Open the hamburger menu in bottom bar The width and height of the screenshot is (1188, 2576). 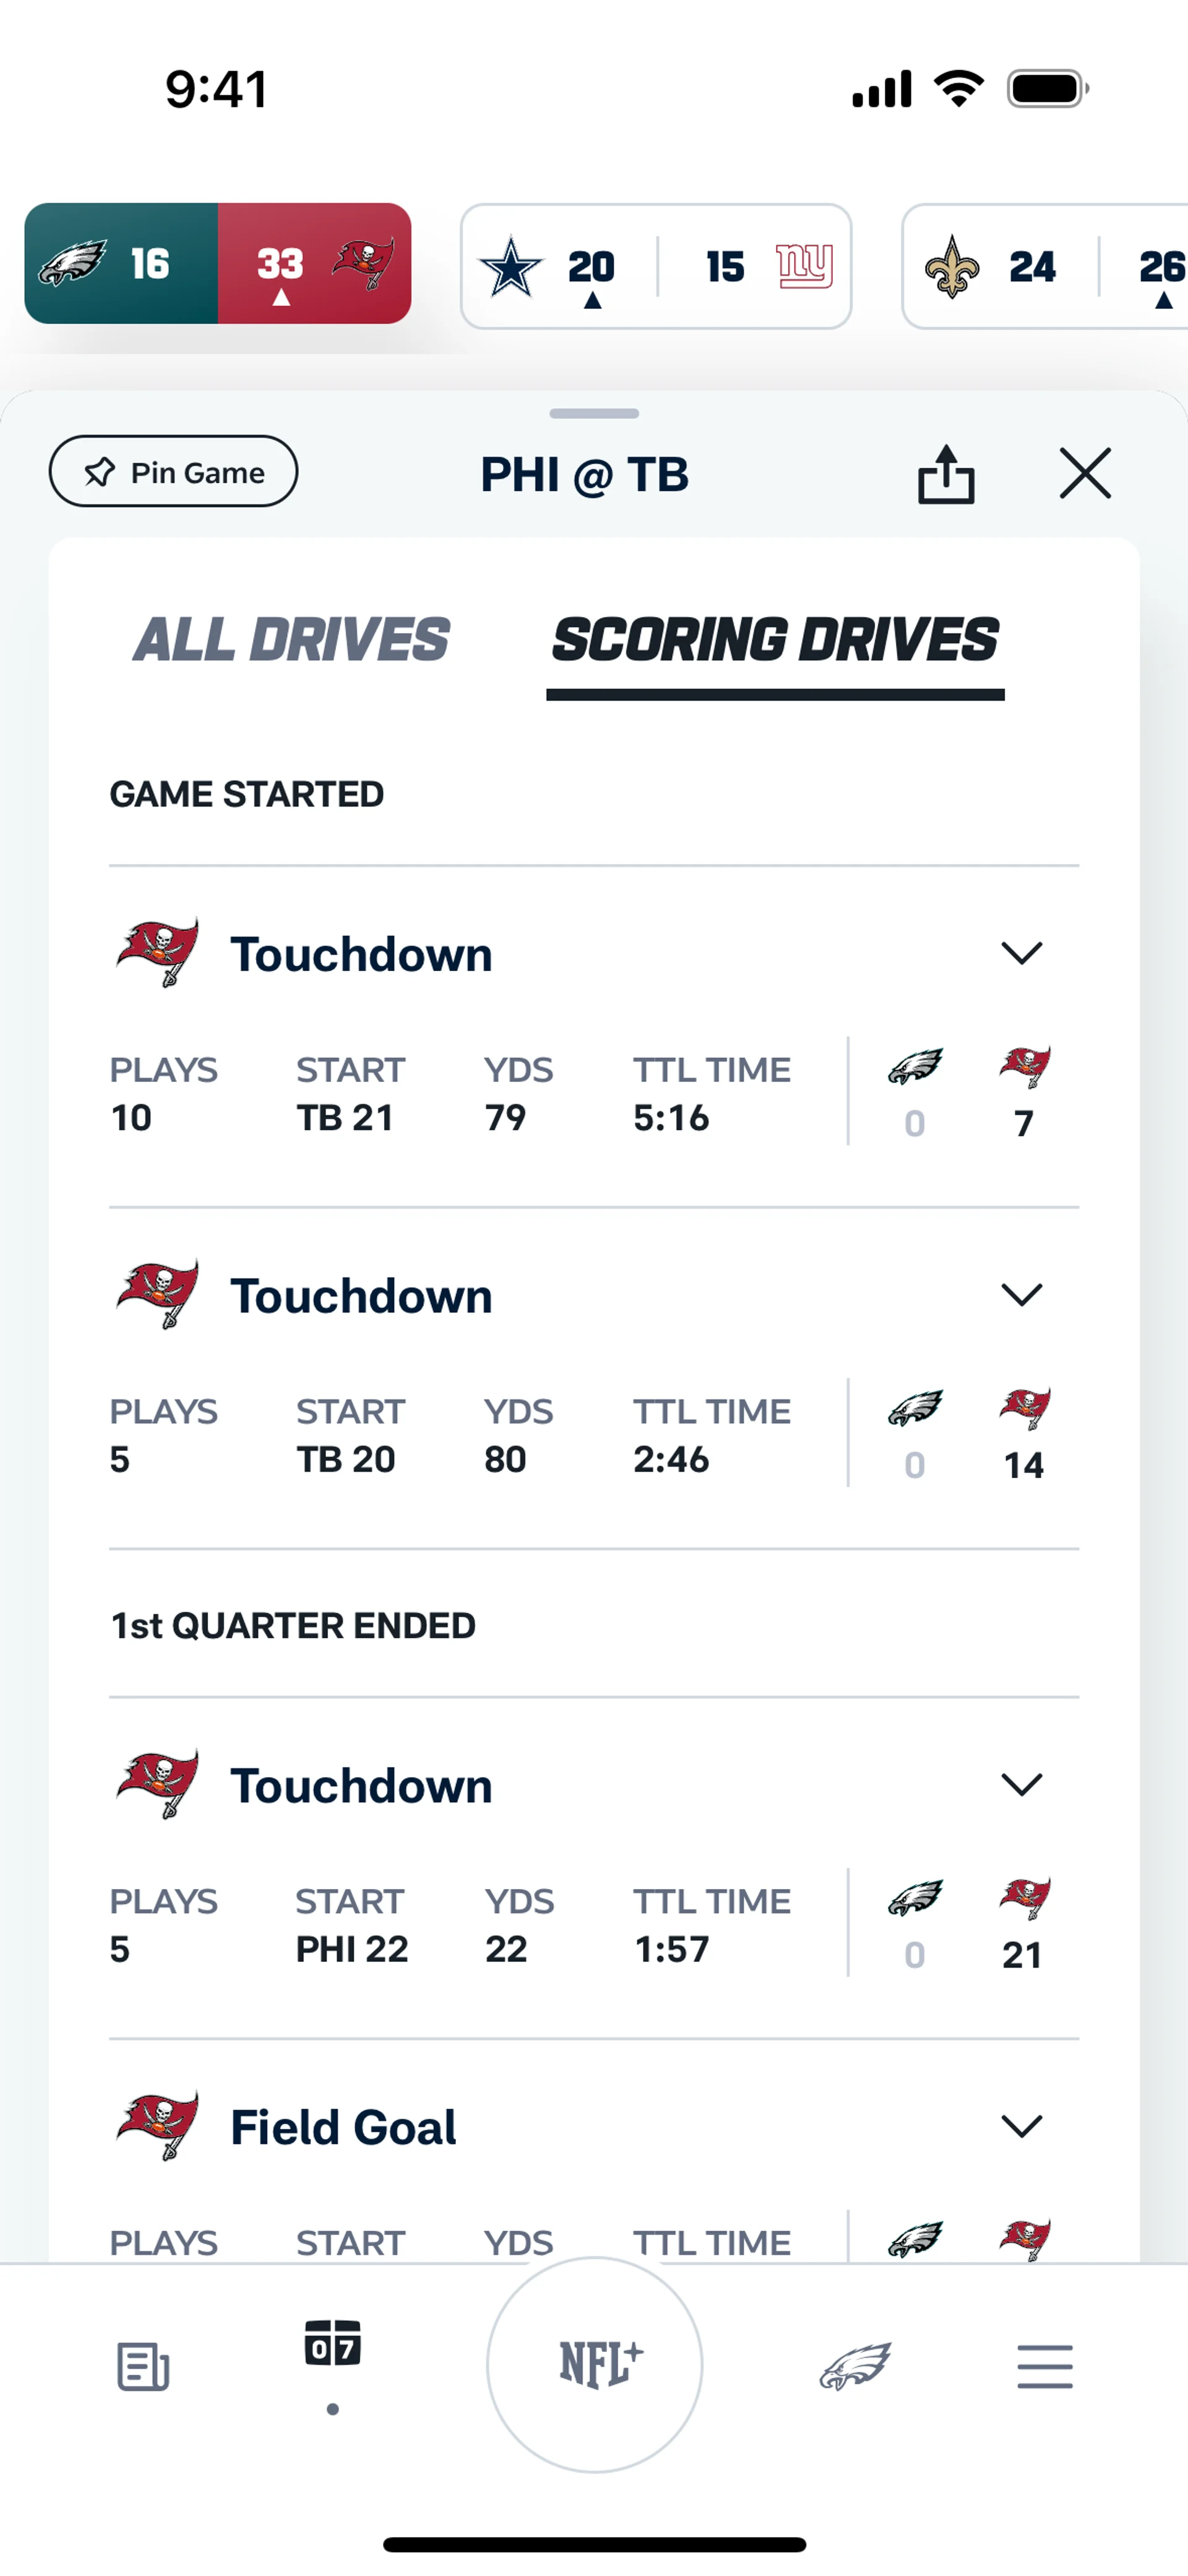click(1045, 2366)
